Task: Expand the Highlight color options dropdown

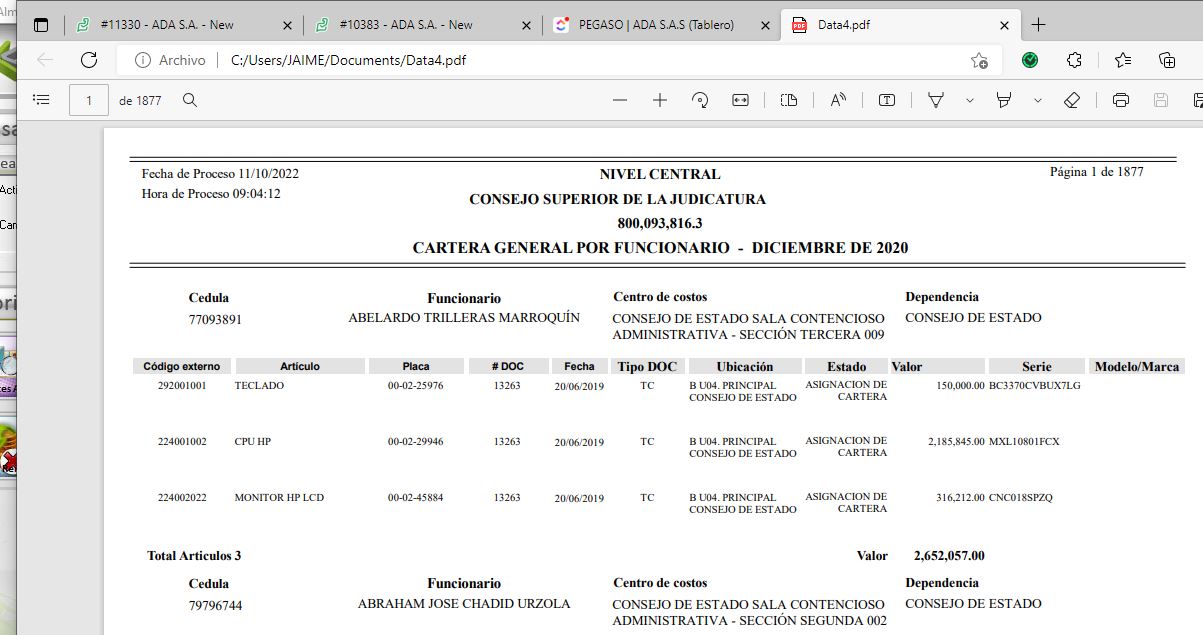Action: pyautogui.click(x=1037, y=100)
